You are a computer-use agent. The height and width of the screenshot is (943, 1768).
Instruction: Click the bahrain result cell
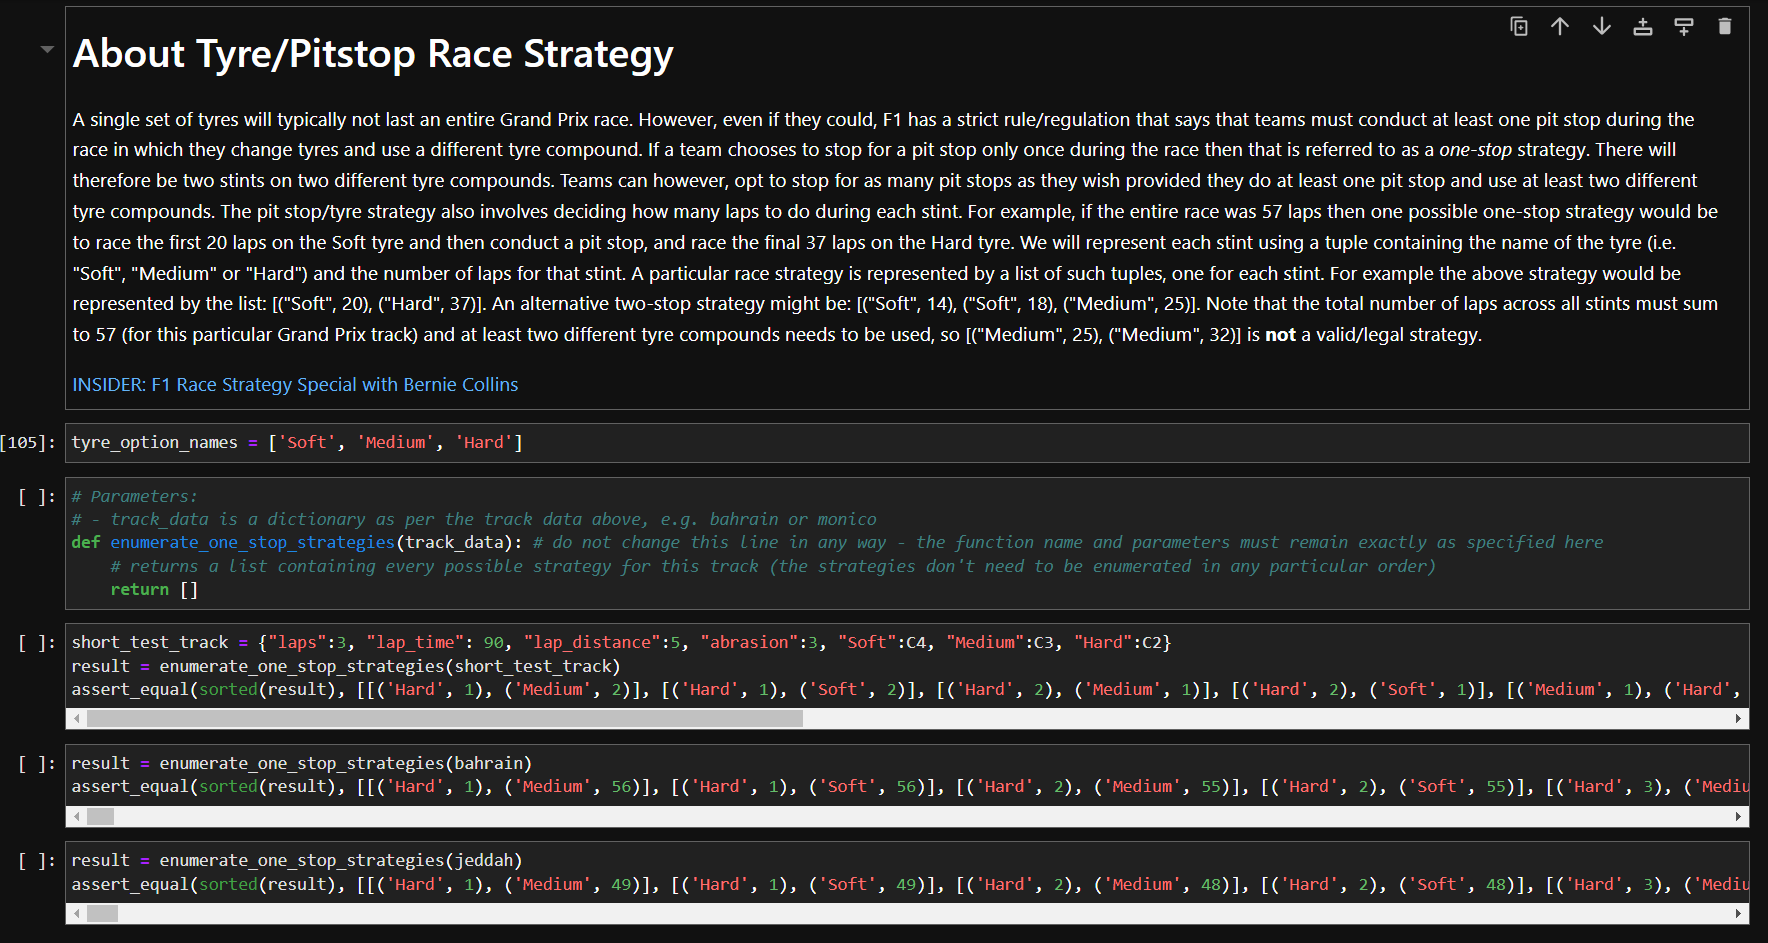pos(400,774)
